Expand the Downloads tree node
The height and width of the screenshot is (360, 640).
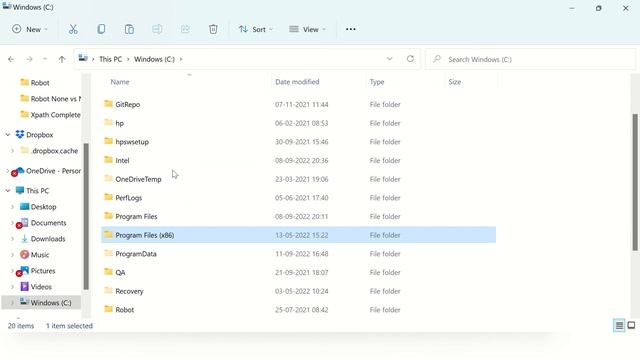pyautogui.click(x=12, y=239)
